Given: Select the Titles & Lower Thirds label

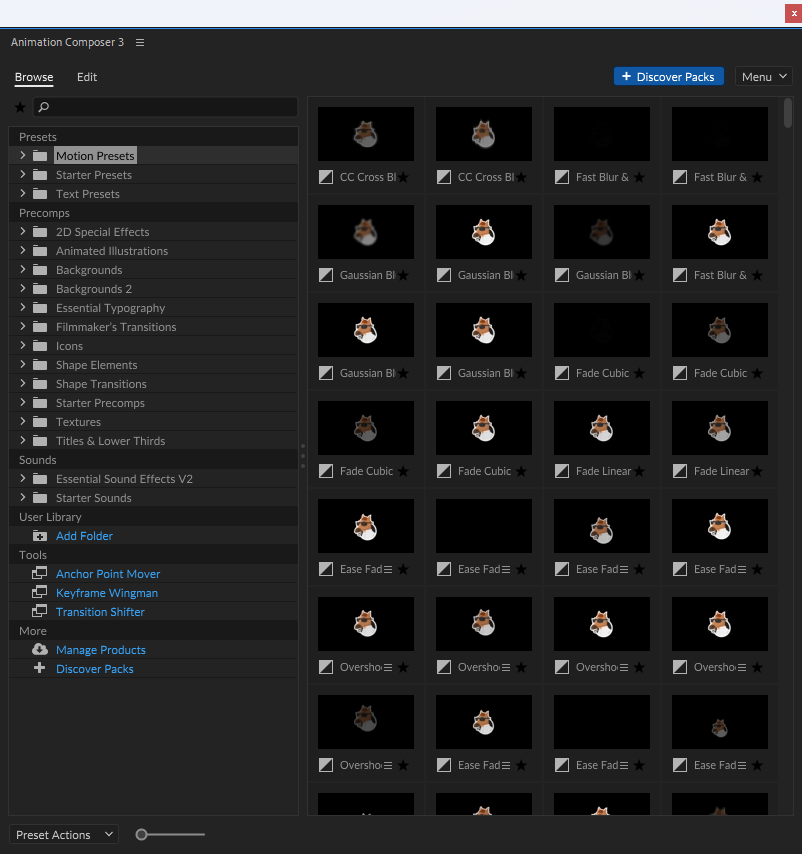Looking at the screenshot, I should (x=111, y=441).
